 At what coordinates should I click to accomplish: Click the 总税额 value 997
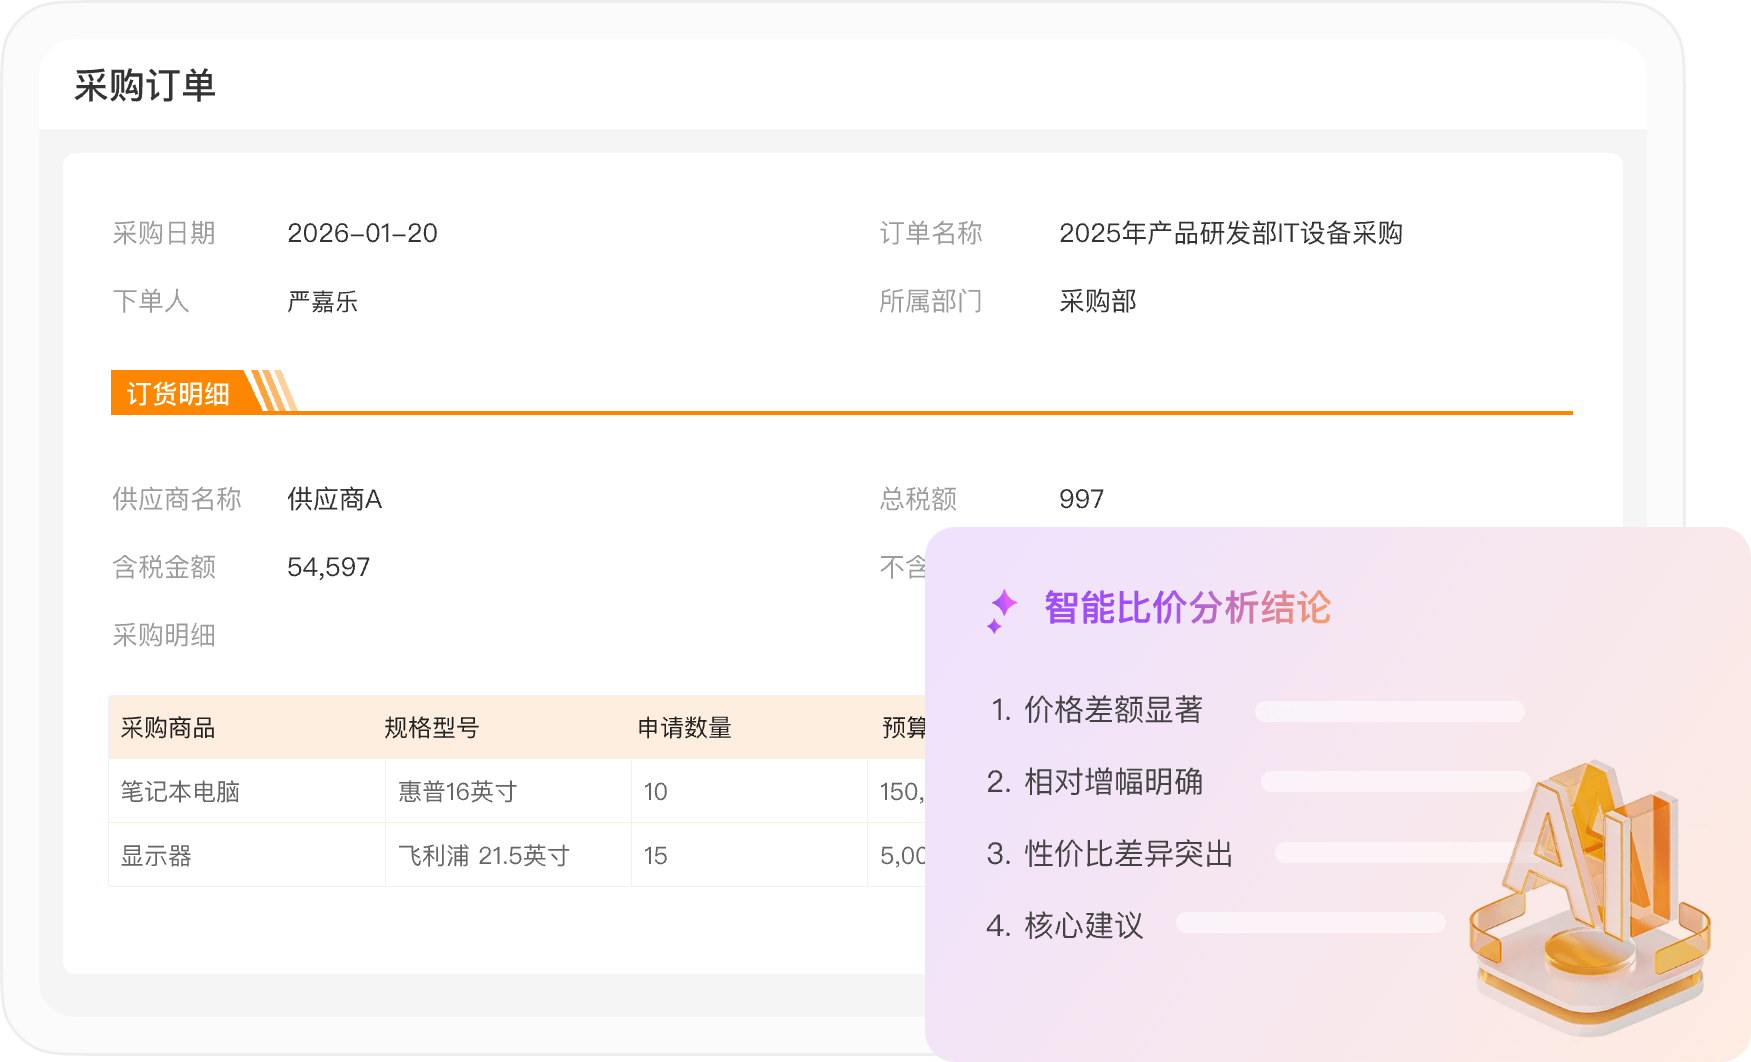tap(1081, 499)
